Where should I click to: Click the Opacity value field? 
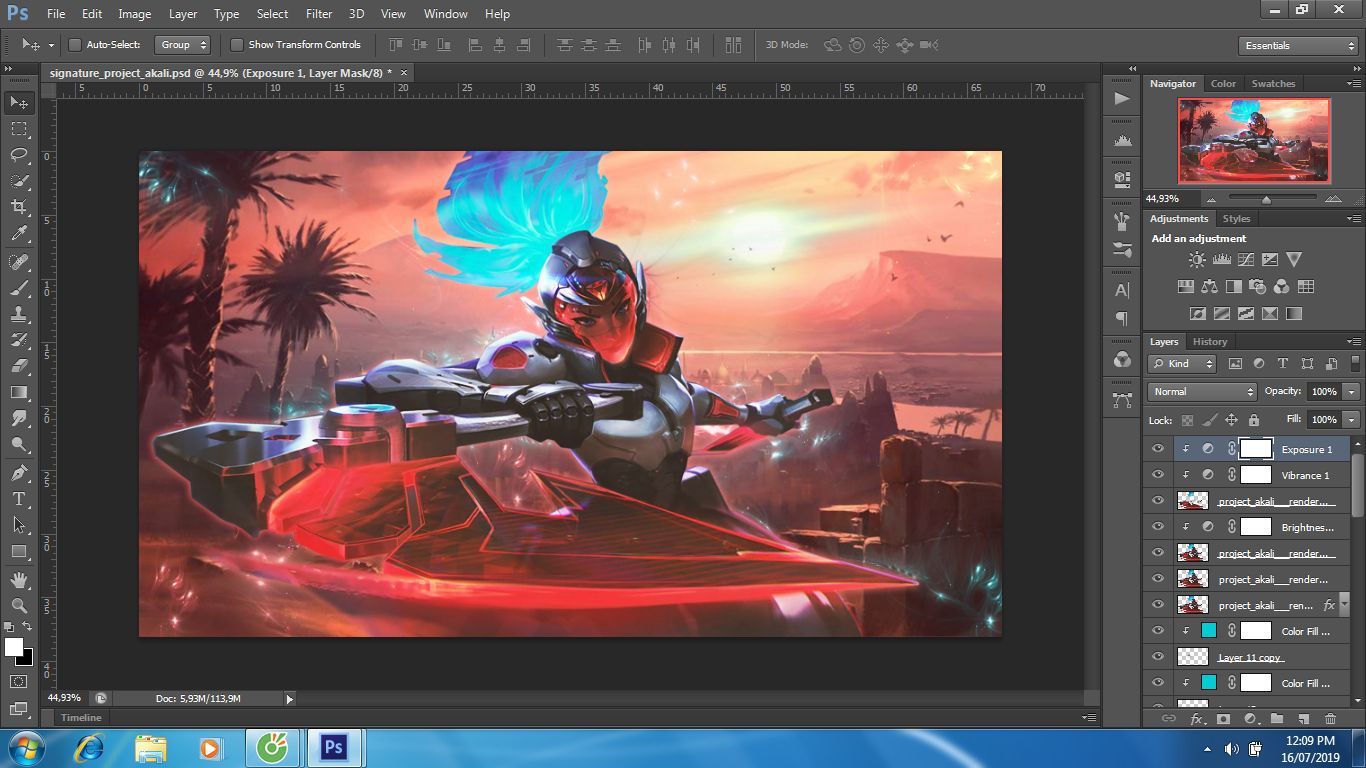point(1324,392)
